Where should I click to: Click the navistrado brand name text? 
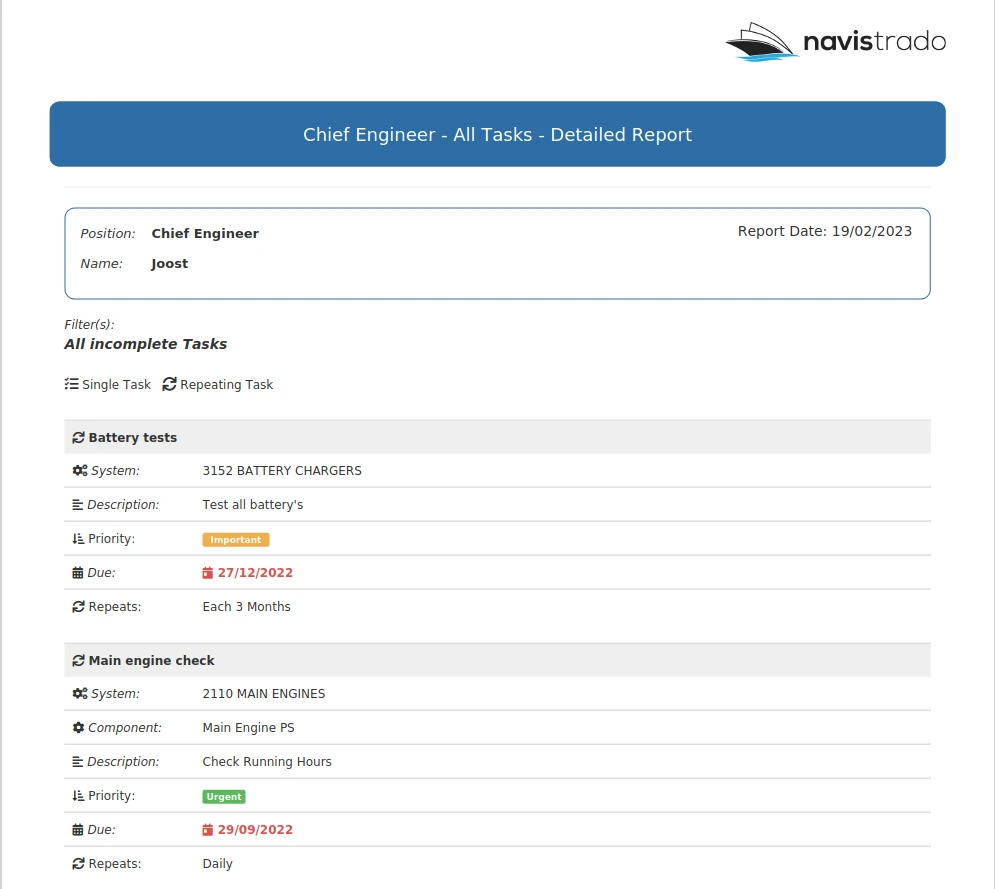pyautogui.click(x=874, y=42)
